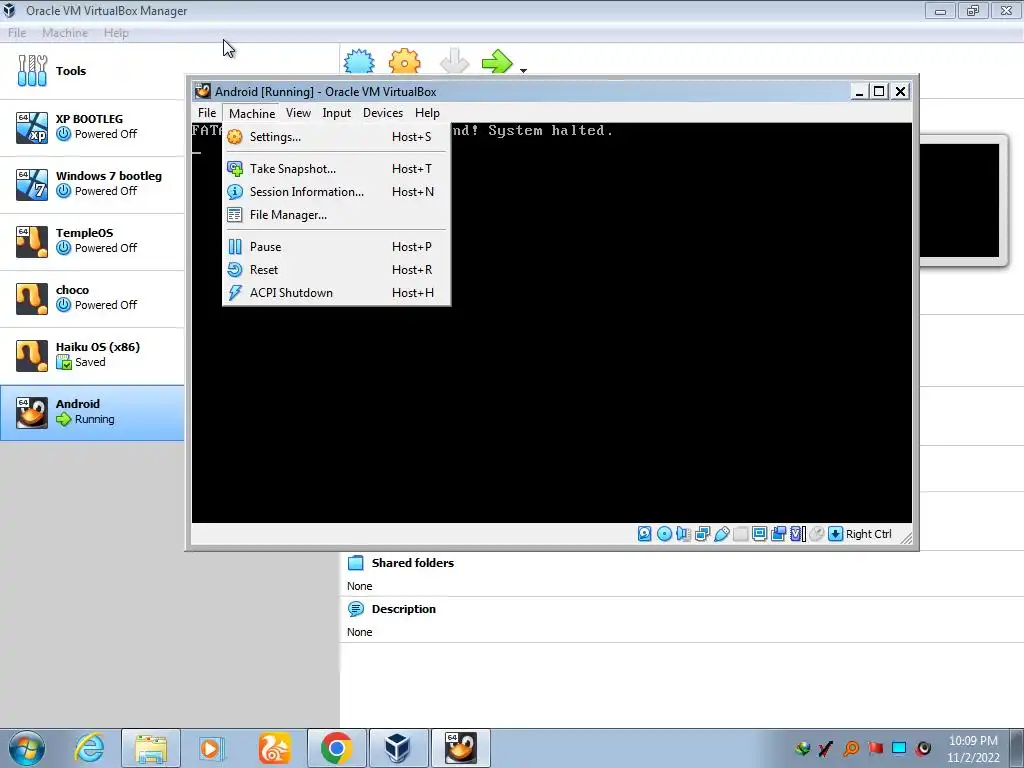Select the Haiku OS (x86) virtual machine

coord(92,355)
